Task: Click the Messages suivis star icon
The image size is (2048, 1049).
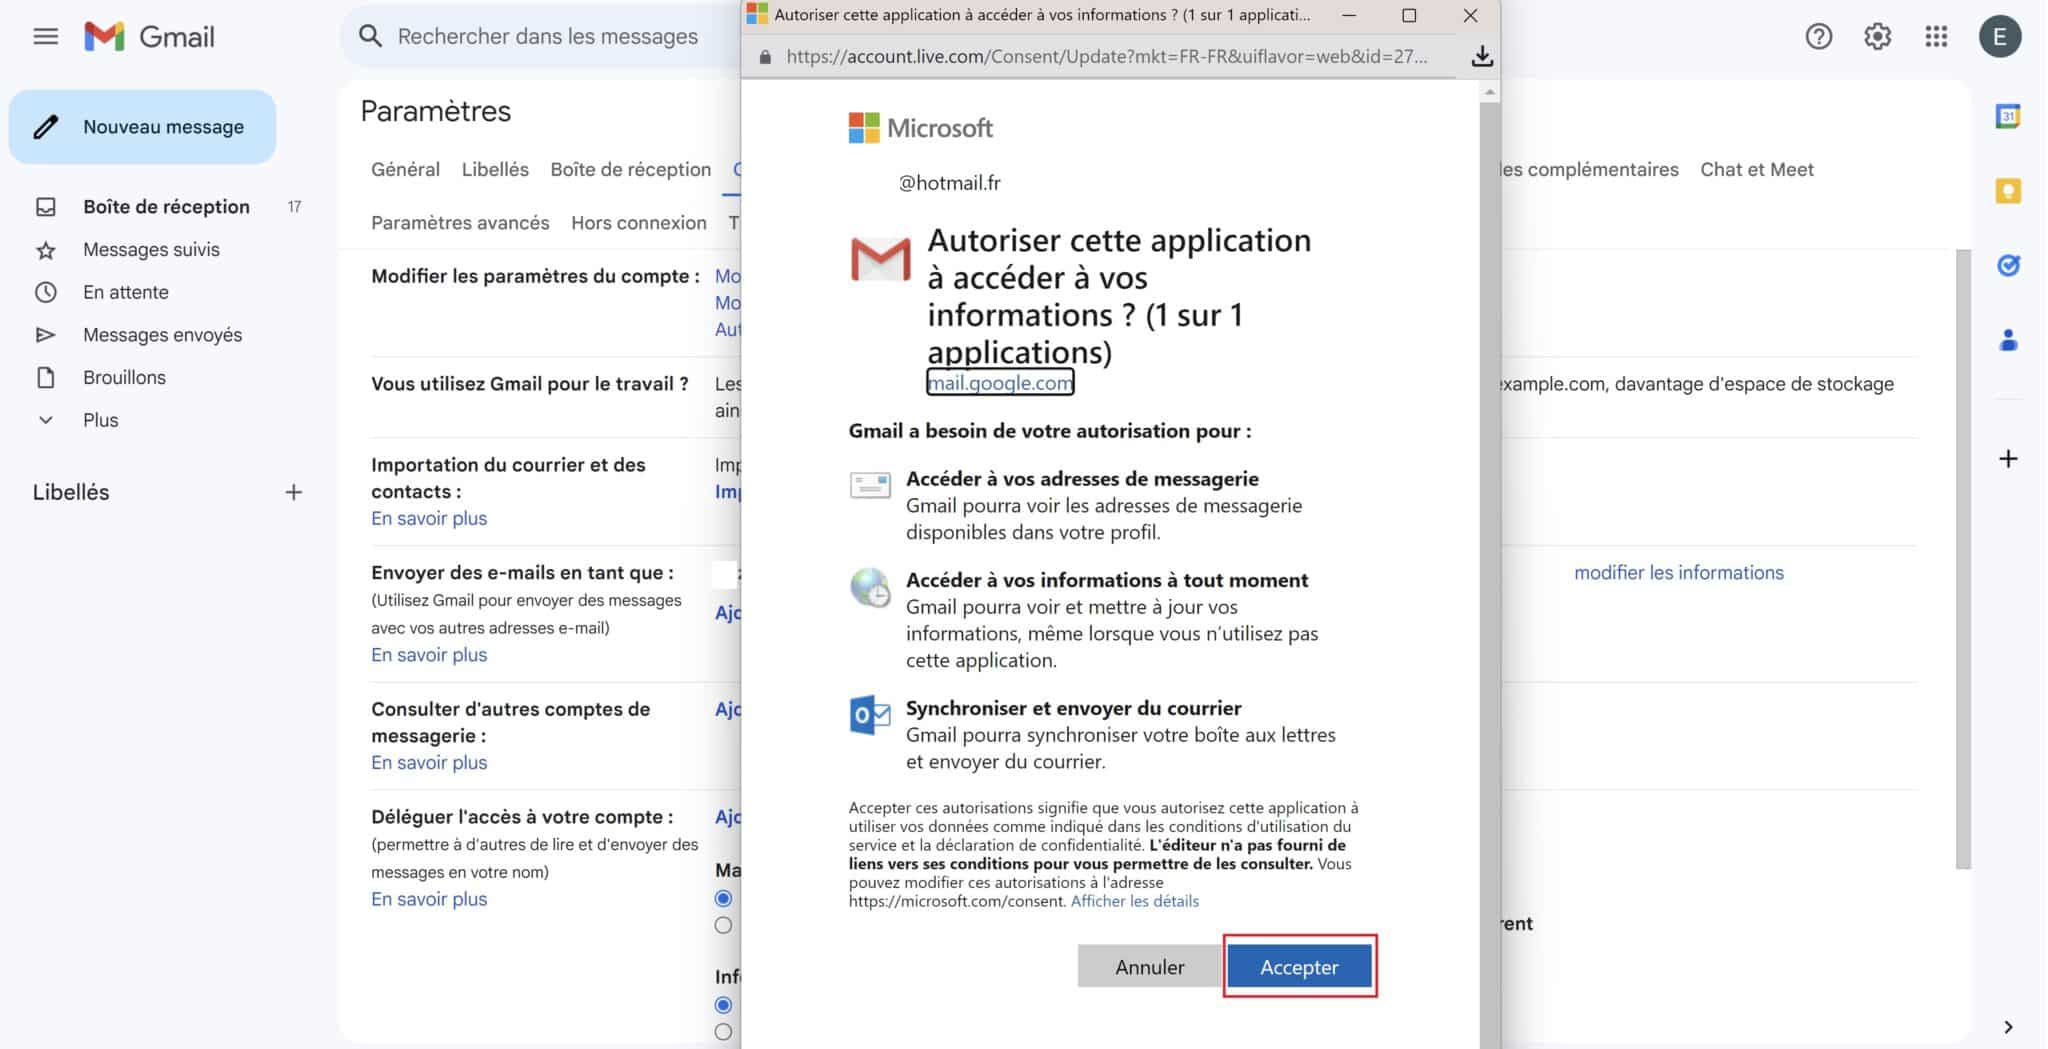Action: pos(45,250)
